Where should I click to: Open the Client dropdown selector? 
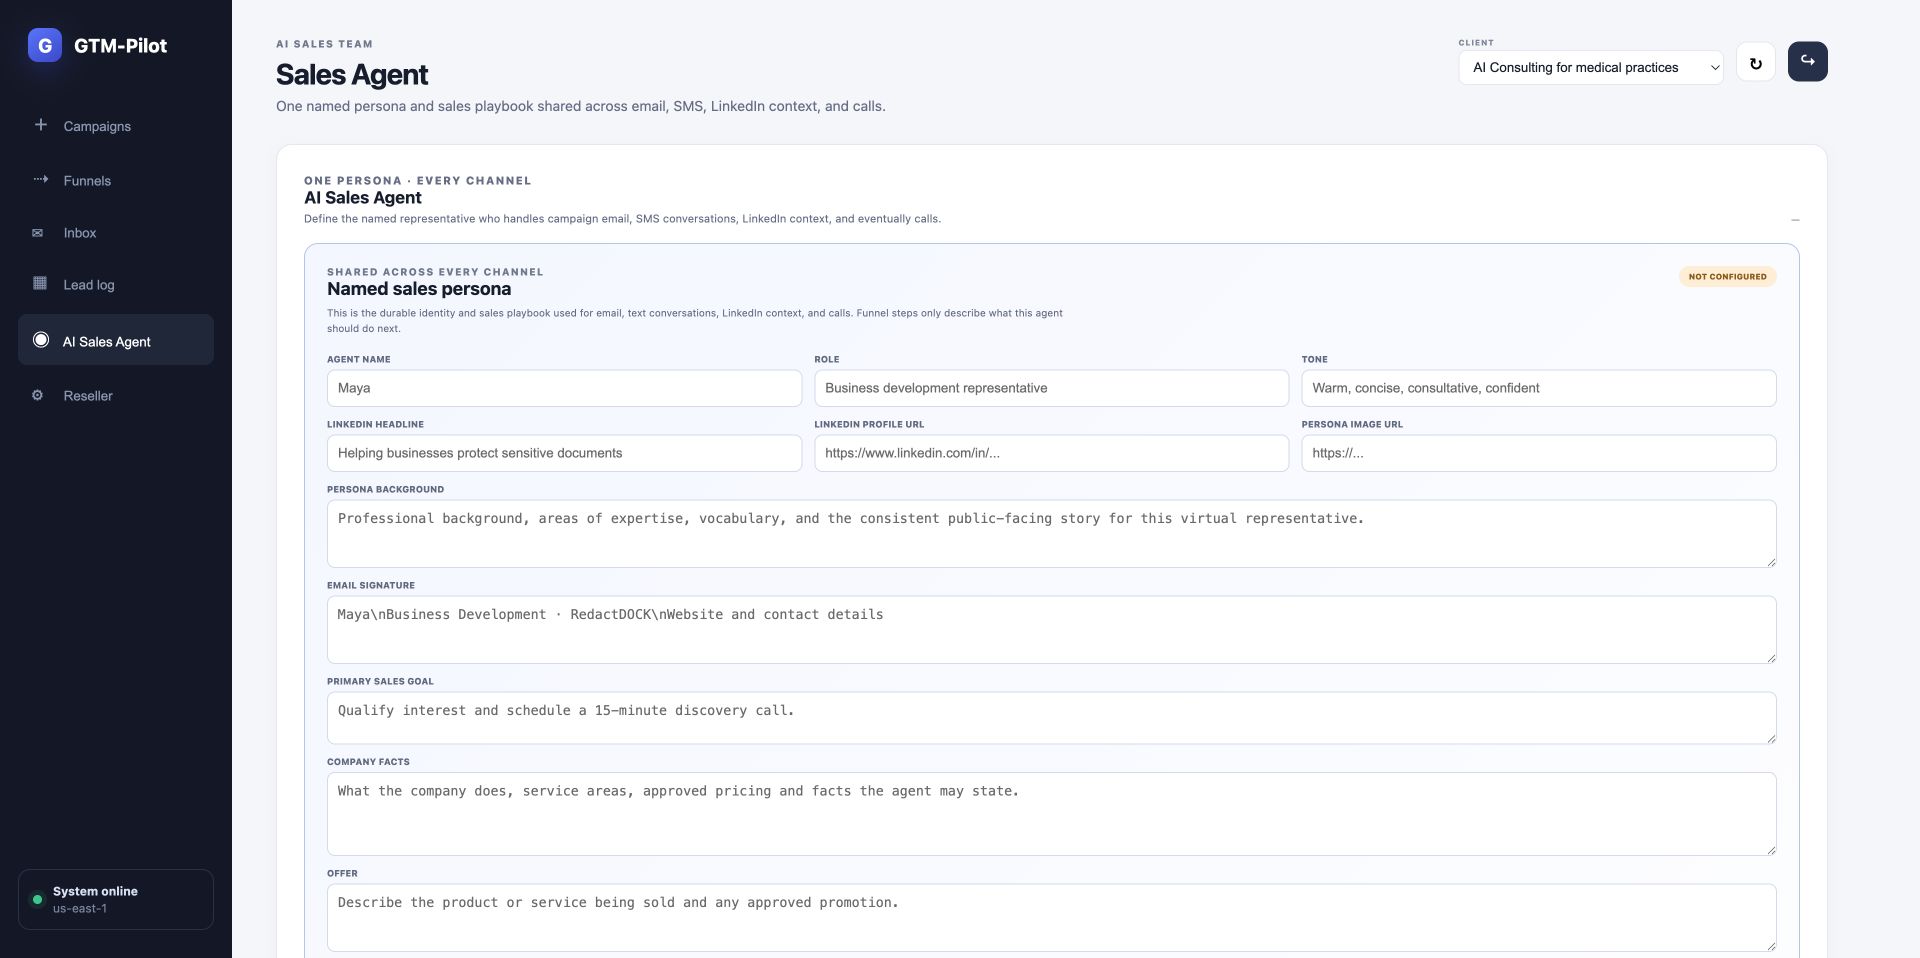point(1591,68)
